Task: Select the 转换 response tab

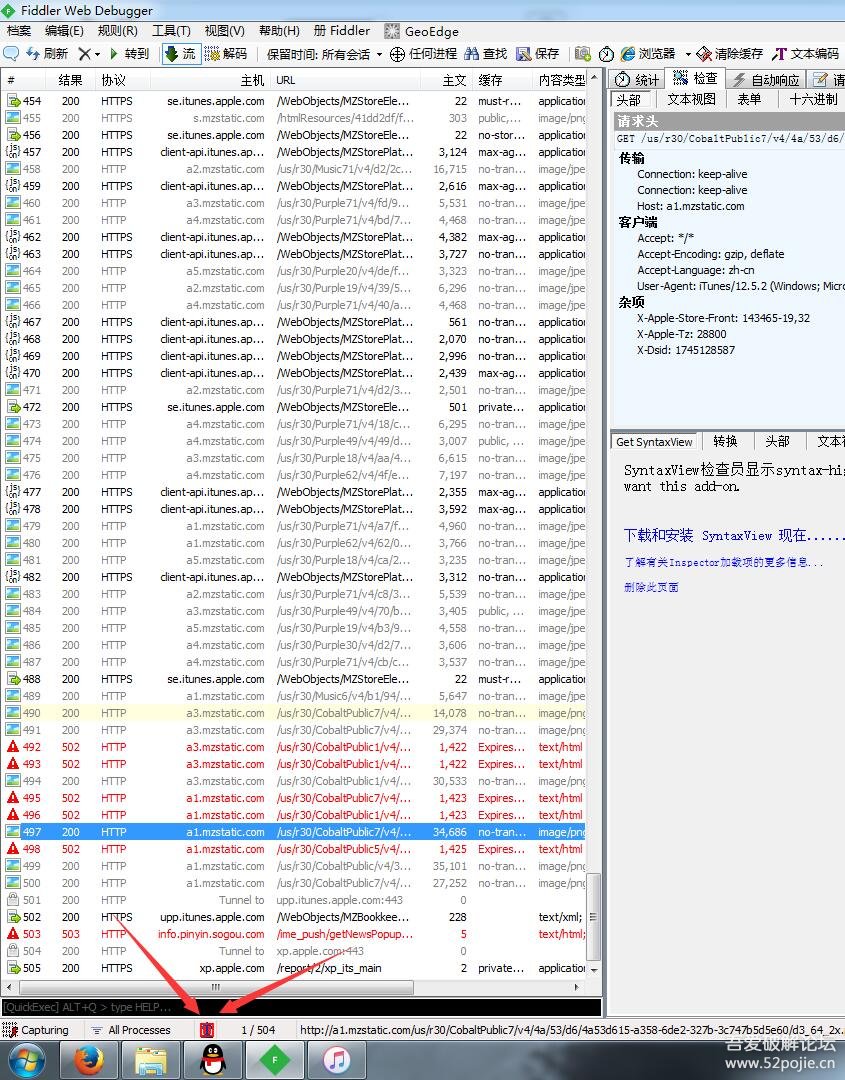Action: pyautogui.click(x=725, y=442)
